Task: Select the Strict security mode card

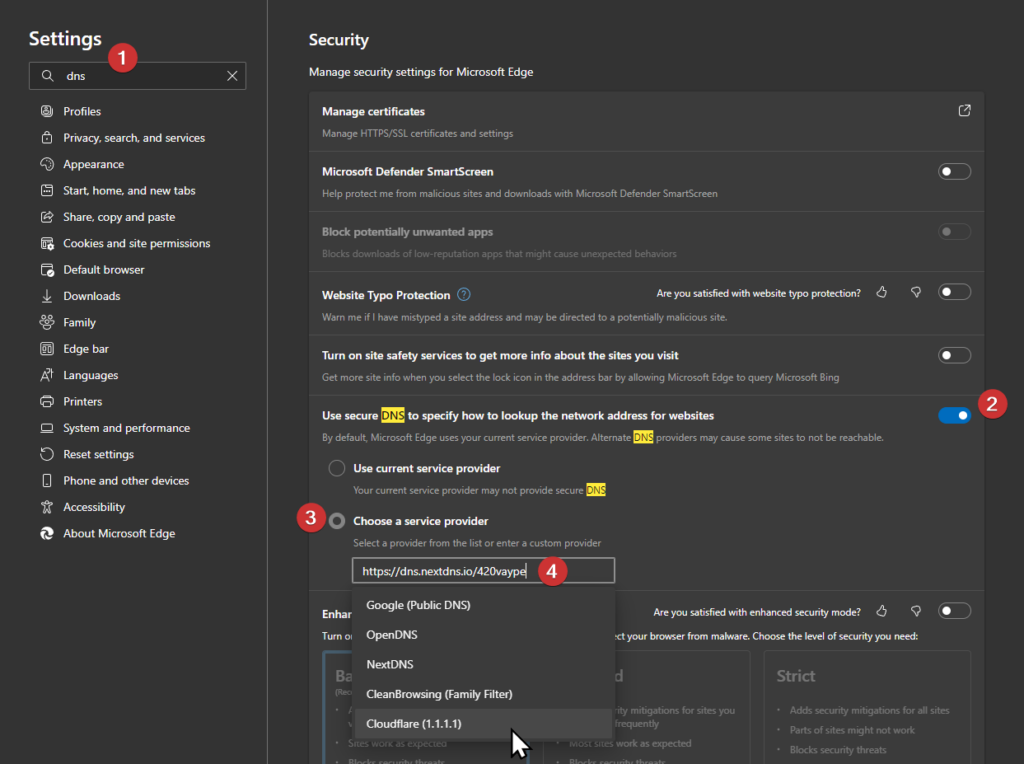Action: coord(867,707)
